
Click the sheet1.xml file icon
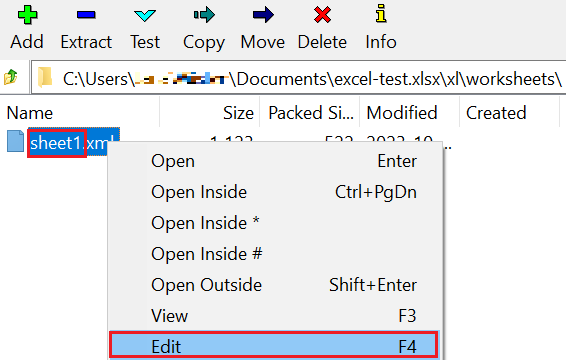click(x=16, y=141)
